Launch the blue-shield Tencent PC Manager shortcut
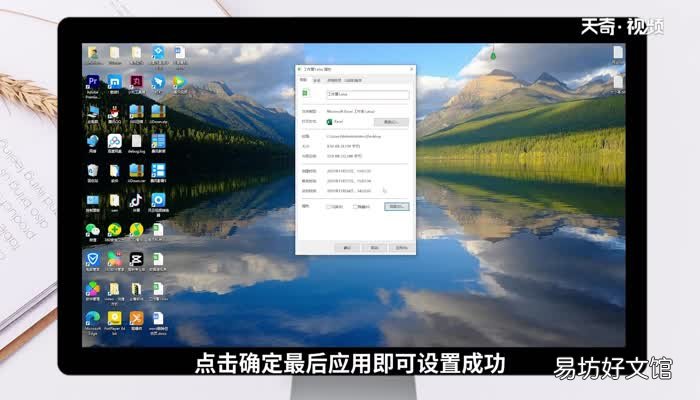The height and width of the screenshot is (400, 700). point(93,261)
